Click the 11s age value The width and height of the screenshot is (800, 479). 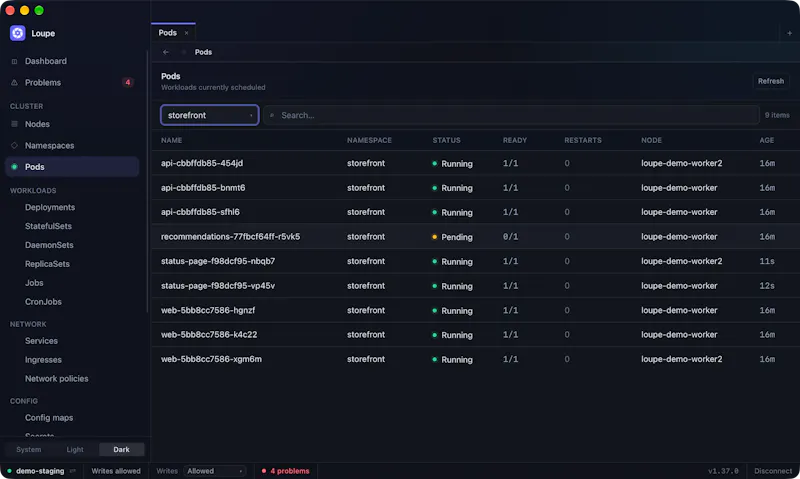pos(767,261)
